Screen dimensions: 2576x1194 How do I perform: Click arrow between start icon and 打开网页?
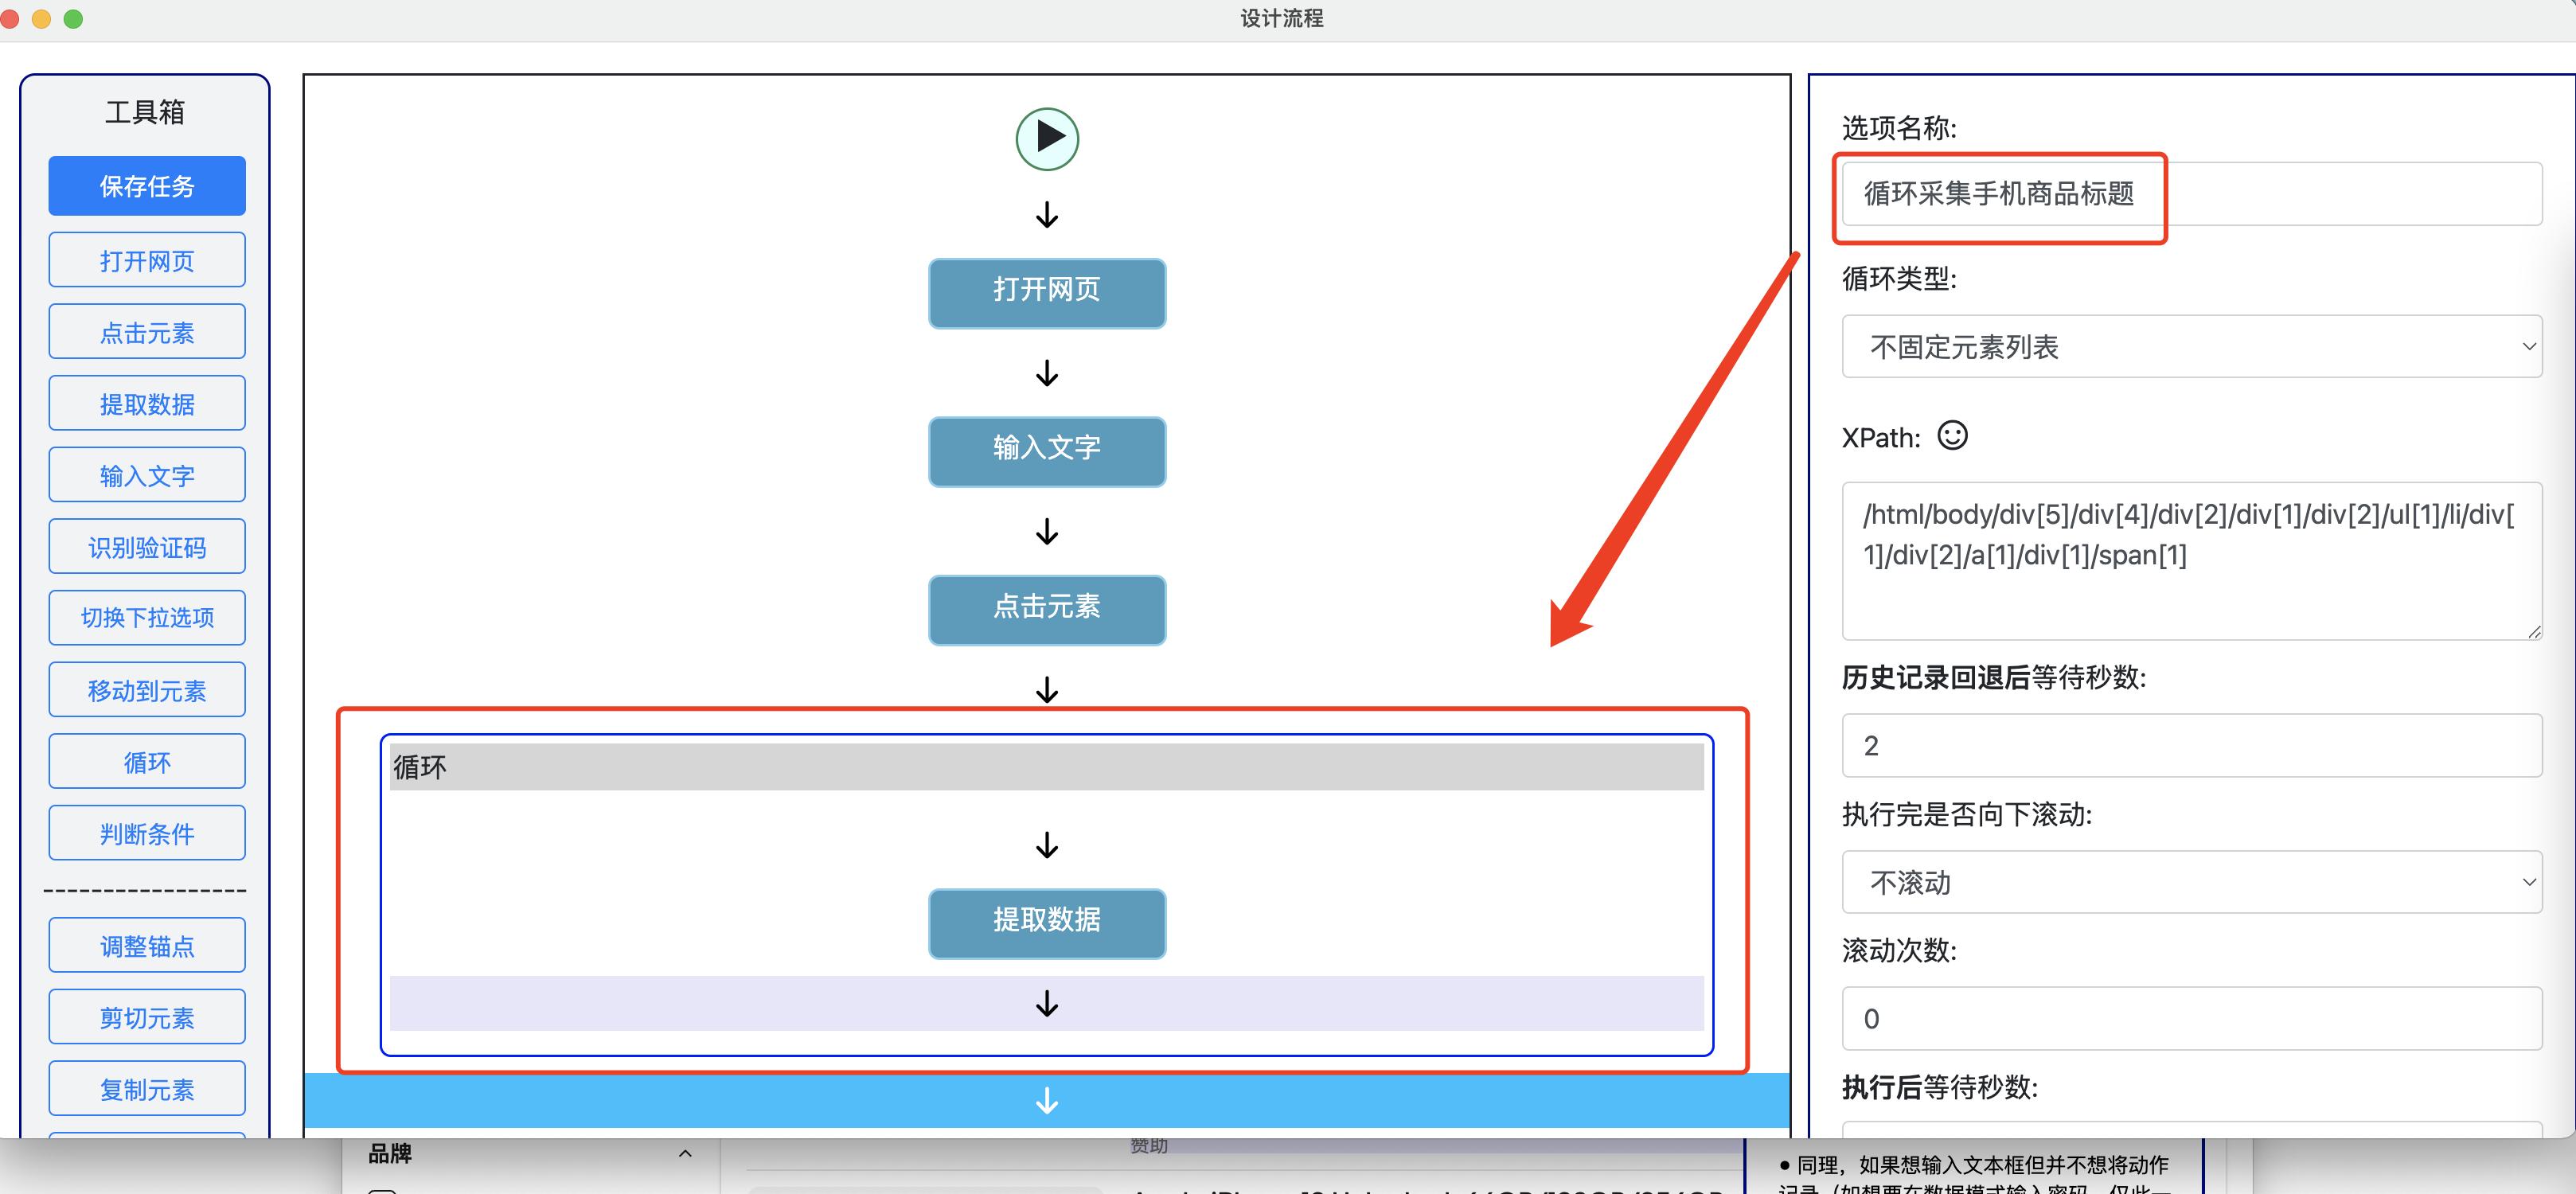pos(1047,215)
